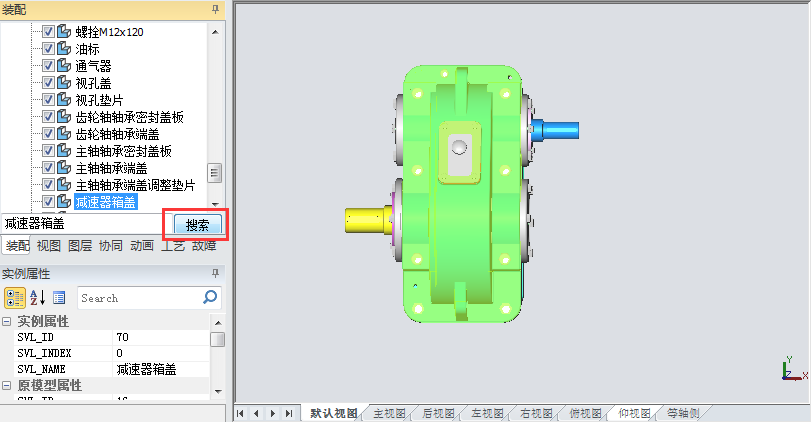The width and height of the screenshot is (811, 422).
Task: Uncheck the 螺栓M12x120 checkbox
Action: (47, 32)
